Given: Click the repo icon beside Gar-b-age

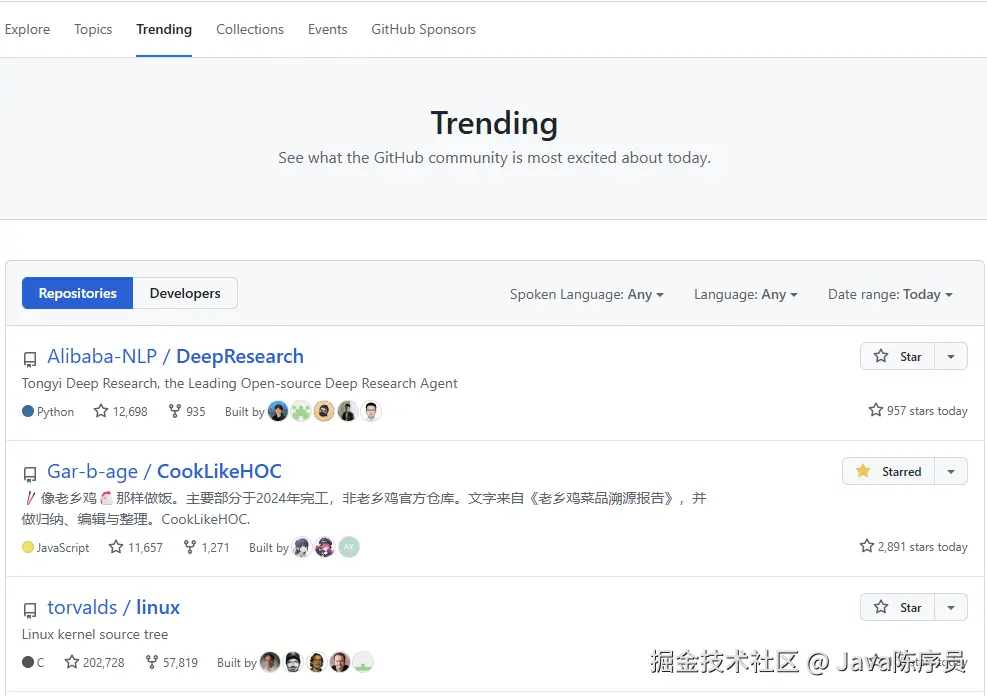Looking at the screenshot, I should (x=30, y=474).
